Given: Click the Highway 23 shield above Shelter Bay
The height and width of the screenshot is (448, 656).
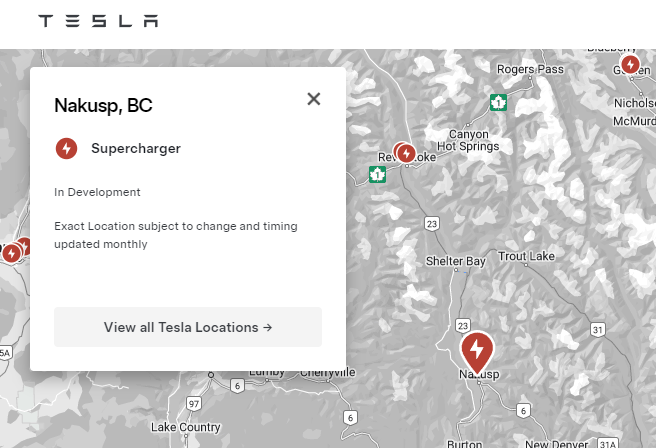Looking at the screenshot, I should click(x=431, y=222).
